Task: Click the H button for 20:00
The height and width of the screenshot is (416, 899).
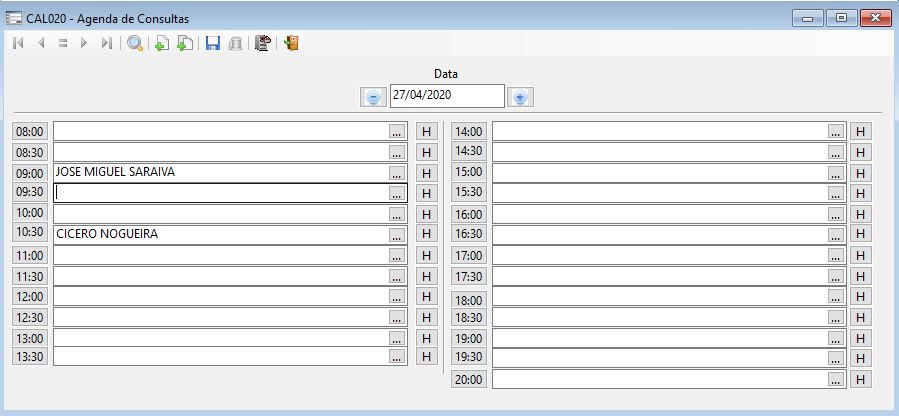Action: [x=860, y=380]
